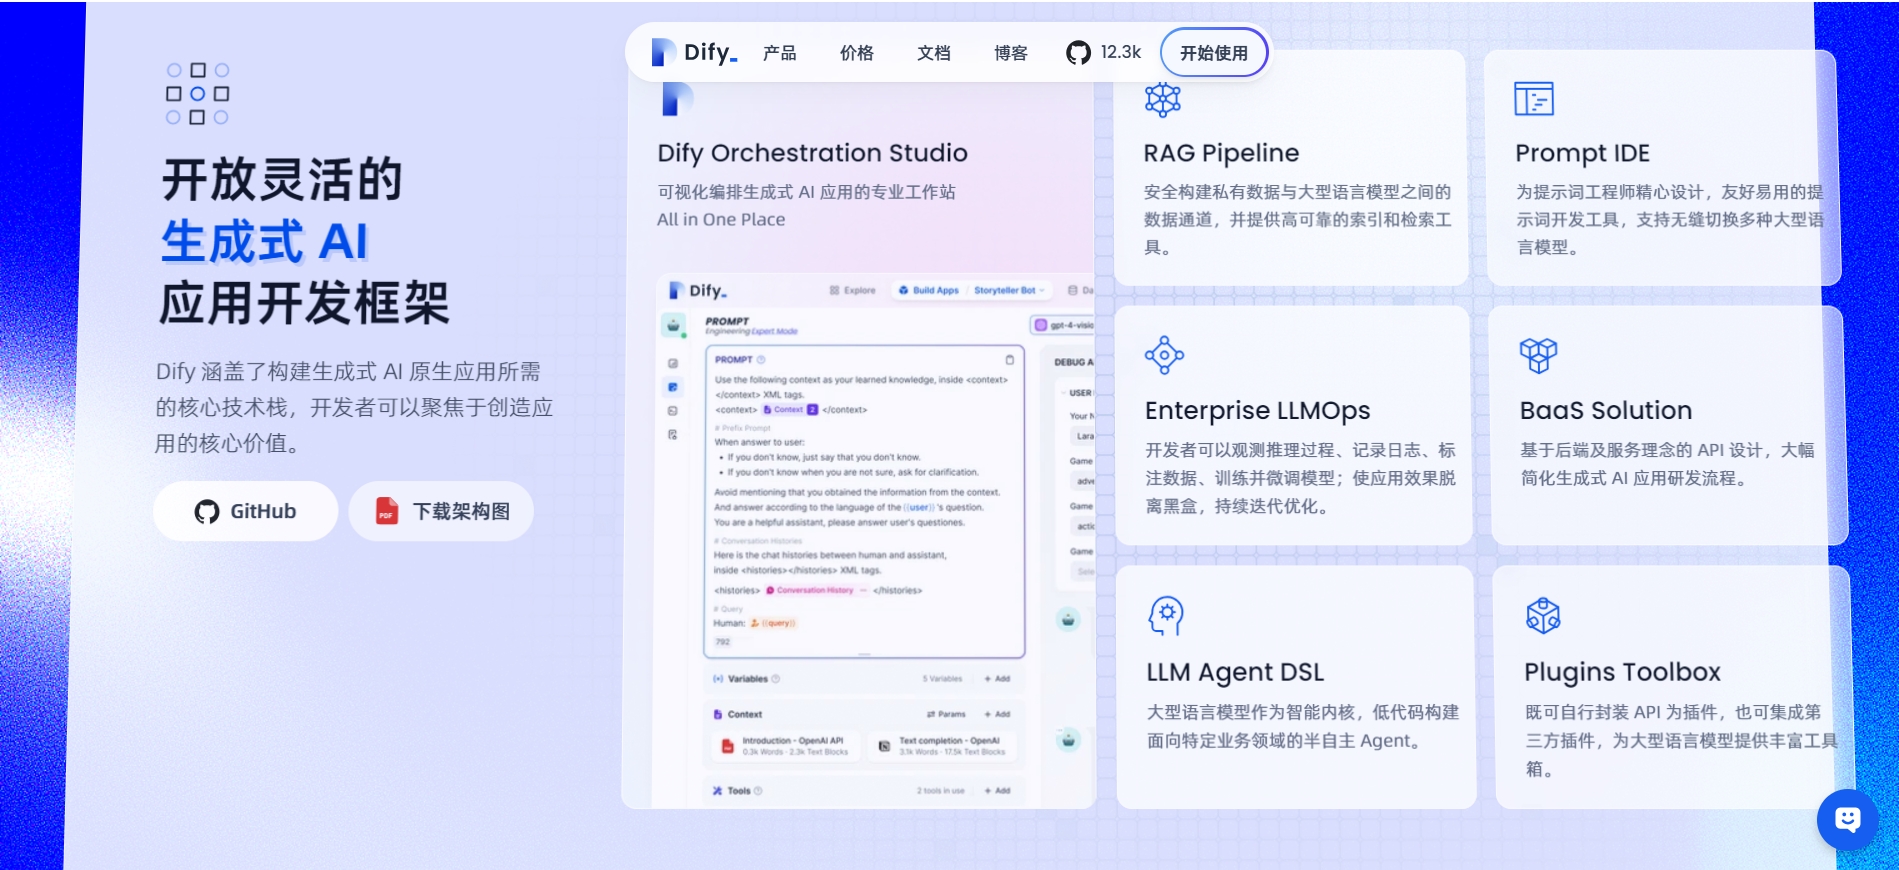Open the 产品 menu item
This screenshot has width=1899, height=870.
[x=779, y=53]
